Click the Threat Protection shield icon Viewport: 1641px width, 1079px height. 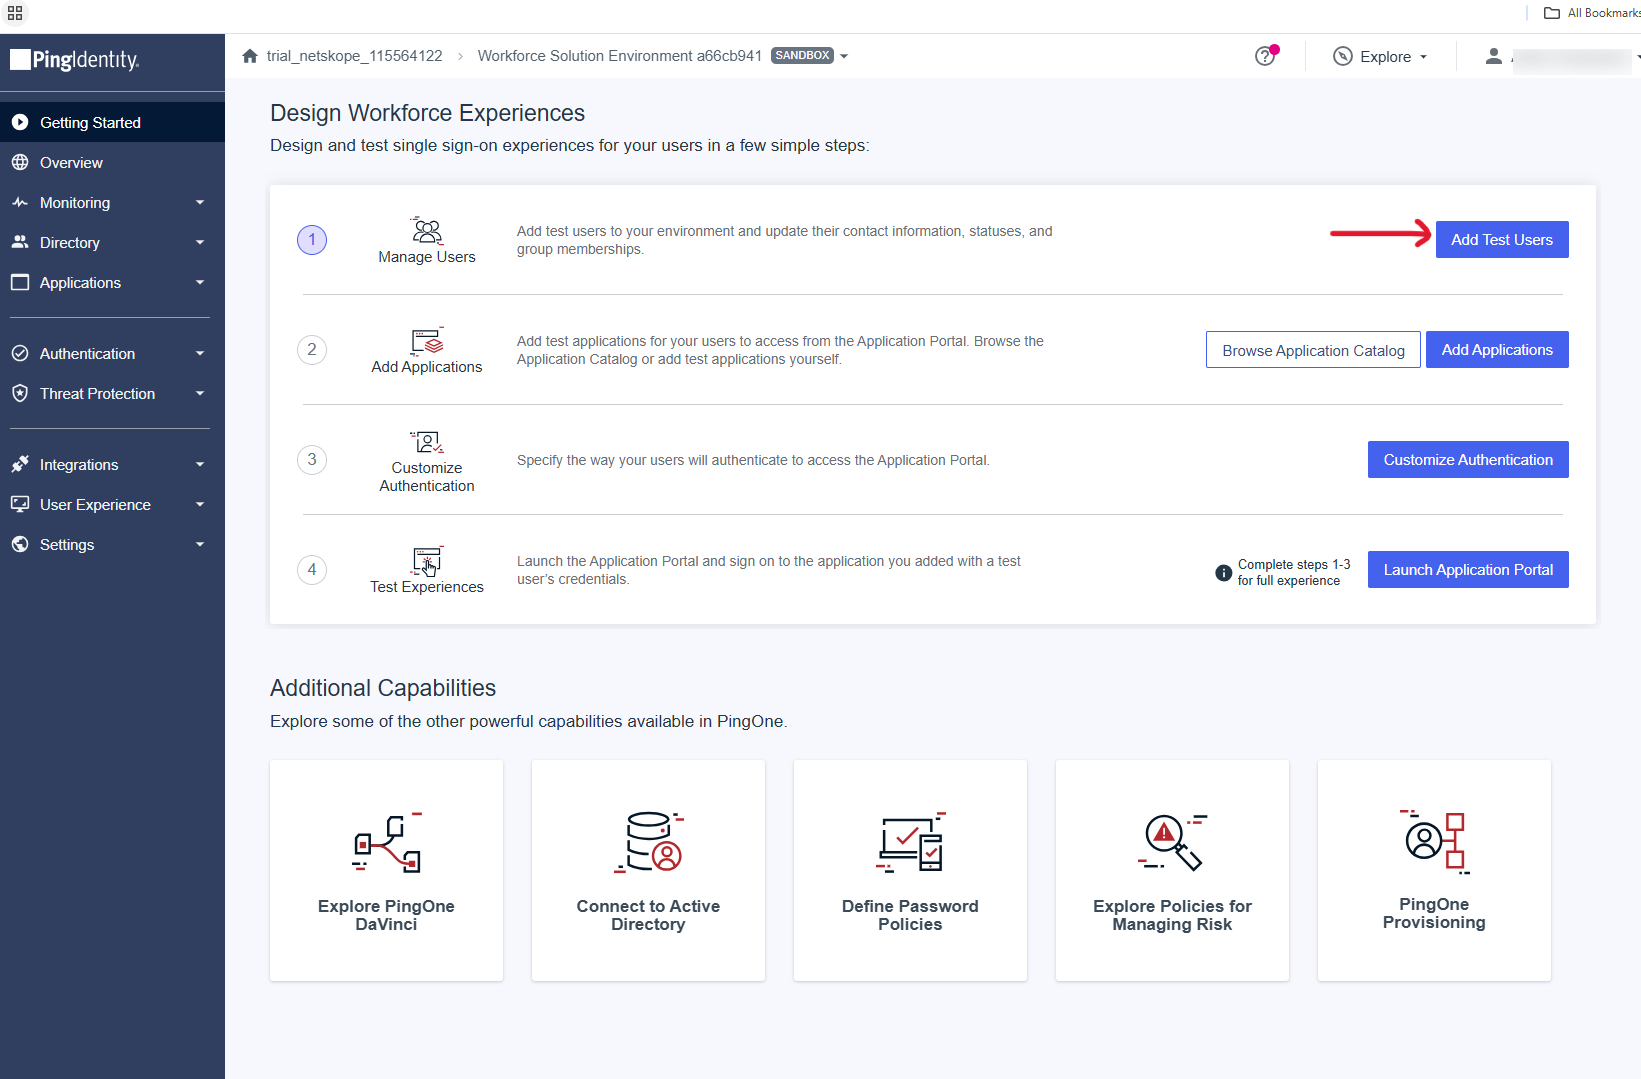(x=20, y=393)
